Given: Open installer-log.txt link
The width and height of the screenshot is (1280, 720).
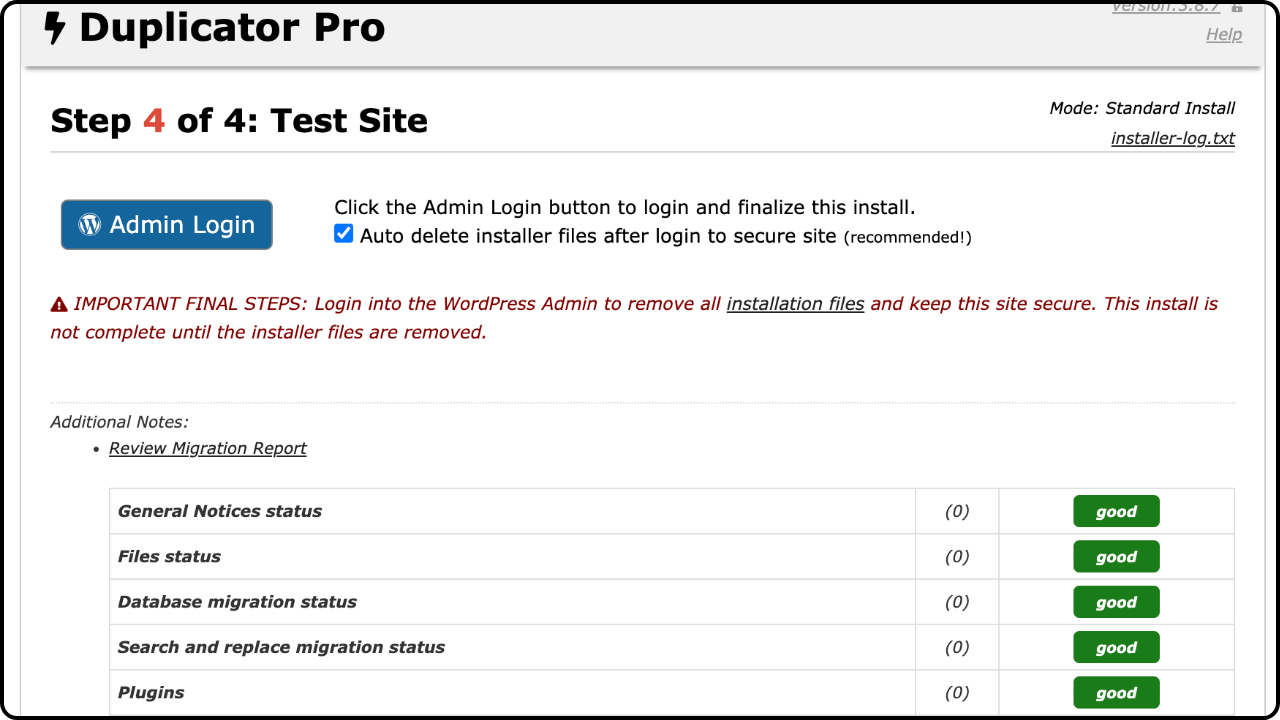Looking at the screenshot, I should click(x=1173, y=138).
